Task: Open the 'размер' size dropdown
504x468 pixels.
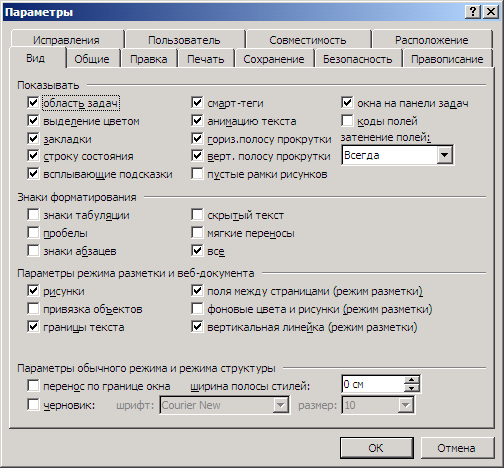Action: pos(406,405)
